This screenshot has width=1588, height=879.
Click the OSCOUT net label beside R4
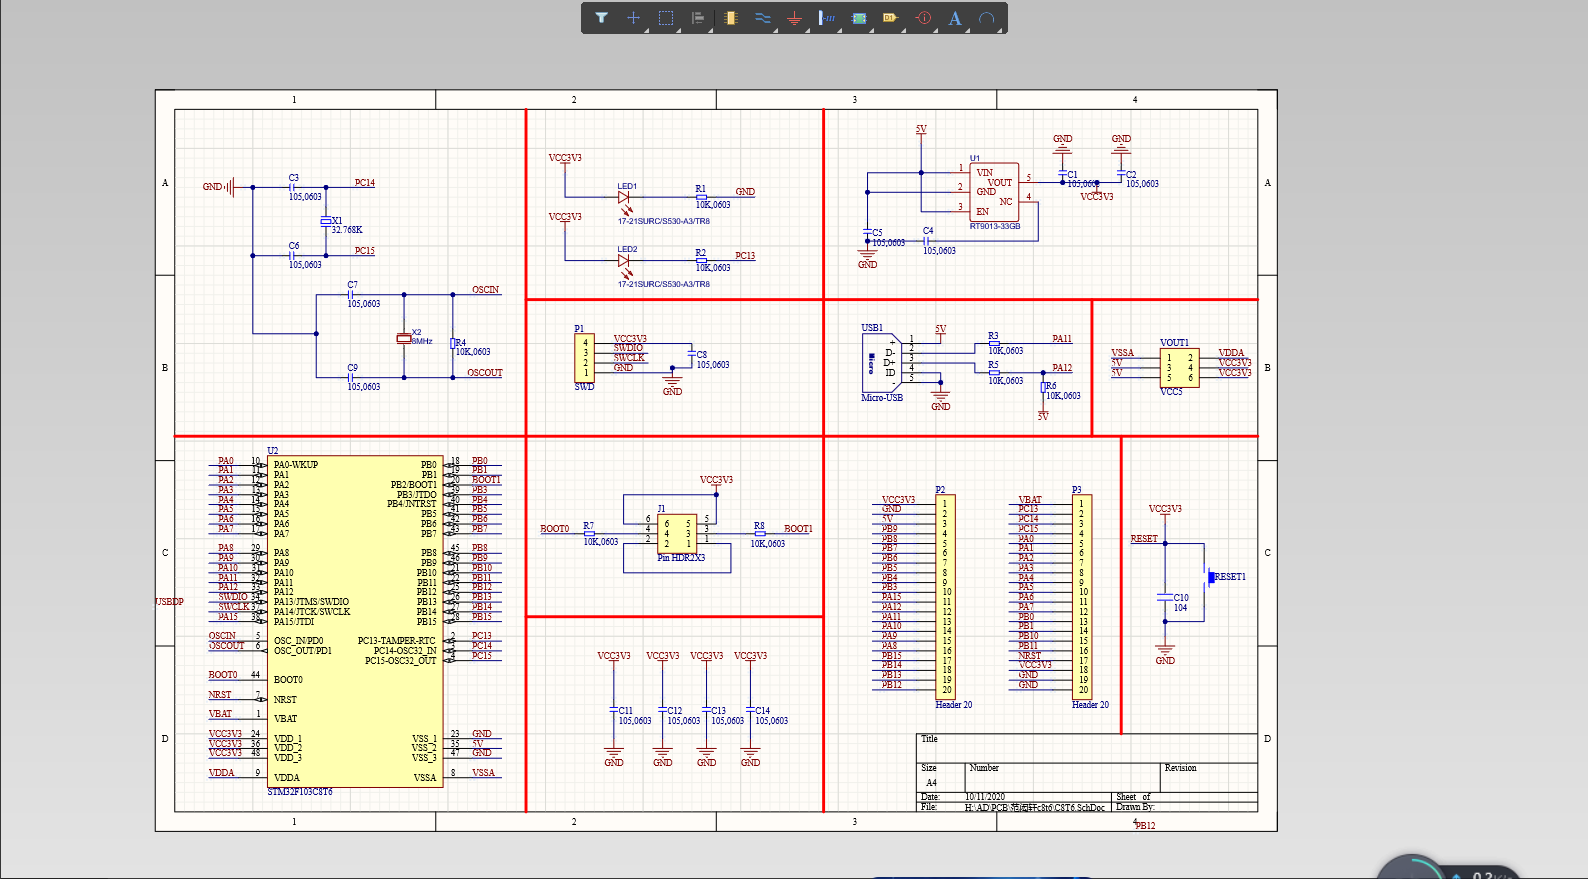[x=485, y=373]
